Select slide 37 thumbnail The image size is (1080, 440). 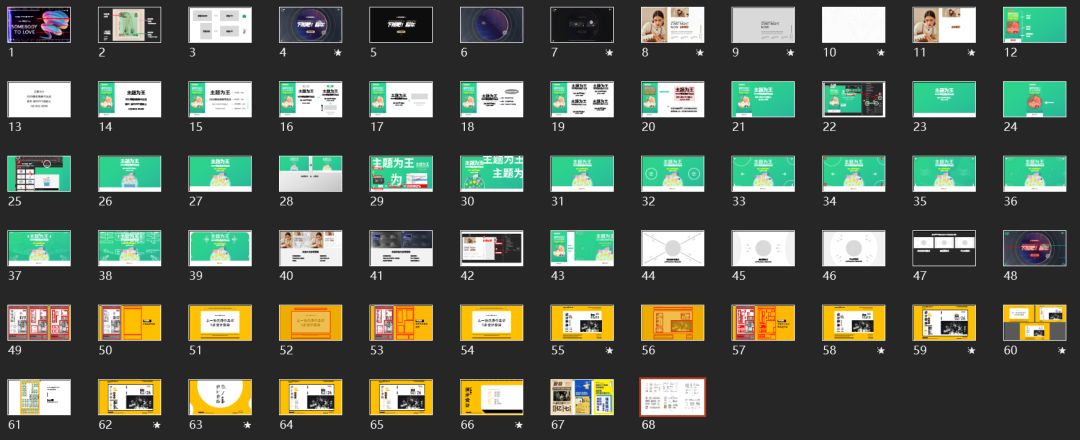click(x=39, y=248)
